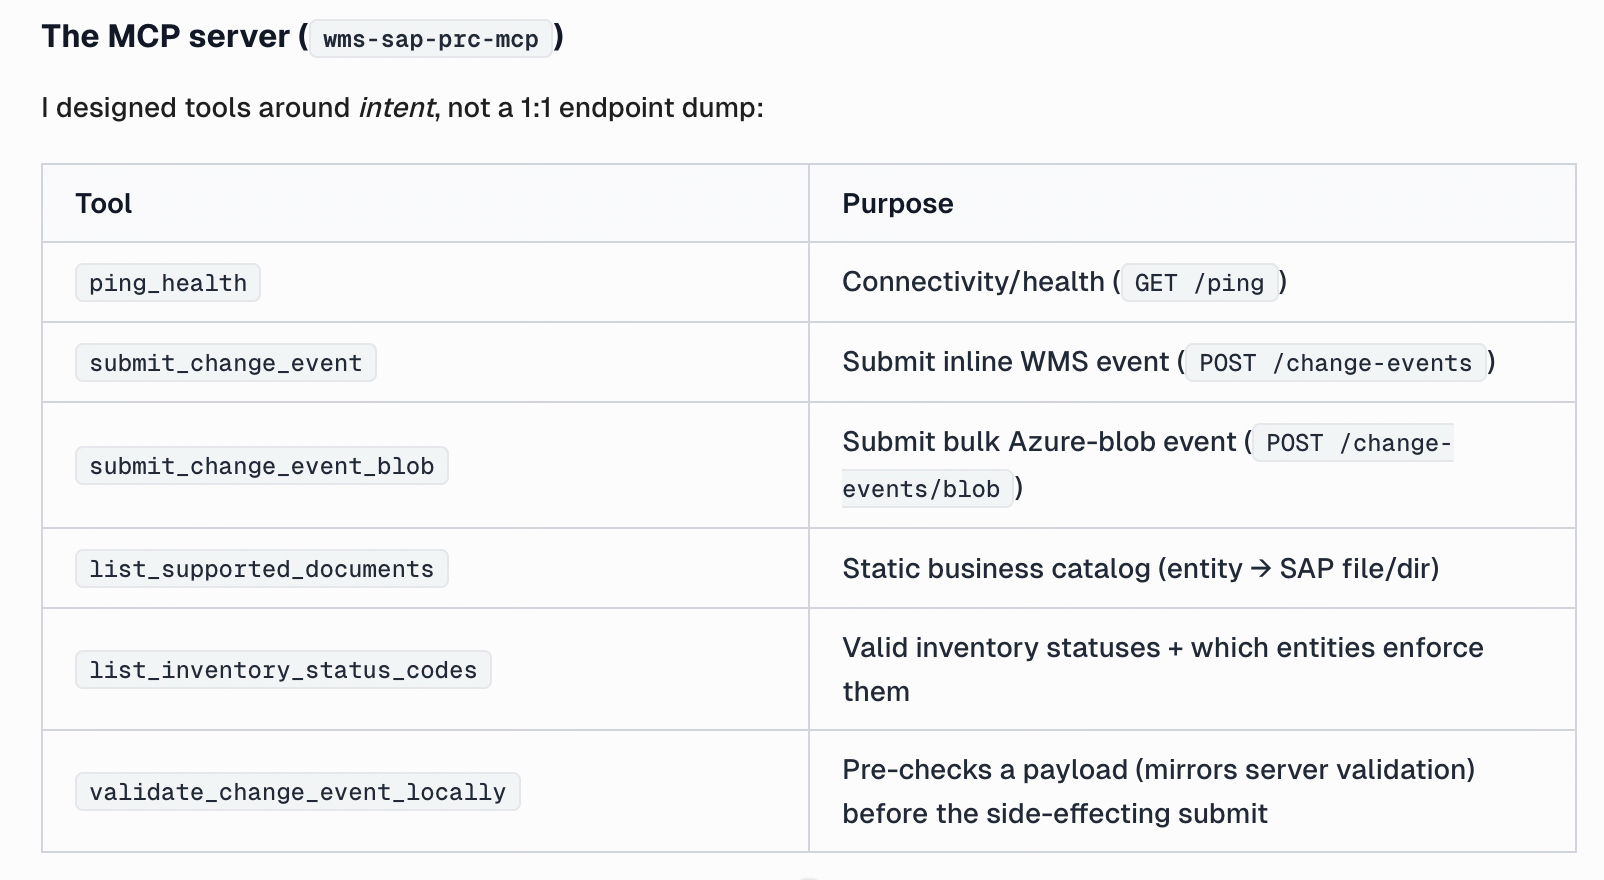The width and height of the screenshot is (1604, 880).
Task: Select the validate_change_event_locally code cell
Action: (x=298, y=792)
